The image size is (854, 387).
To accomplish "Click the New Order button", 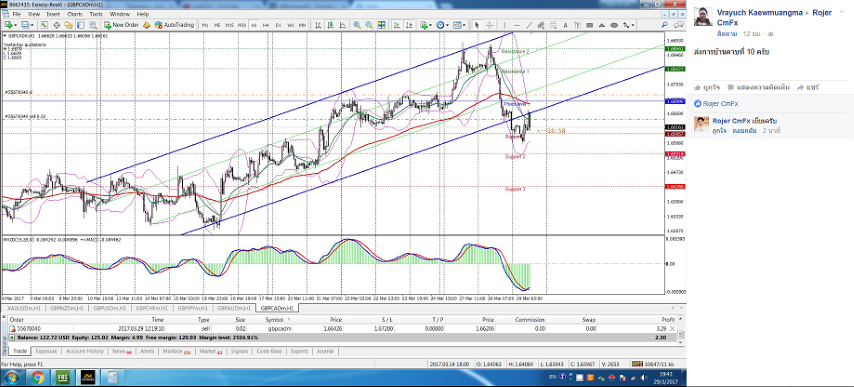I will tap(121, 24).
